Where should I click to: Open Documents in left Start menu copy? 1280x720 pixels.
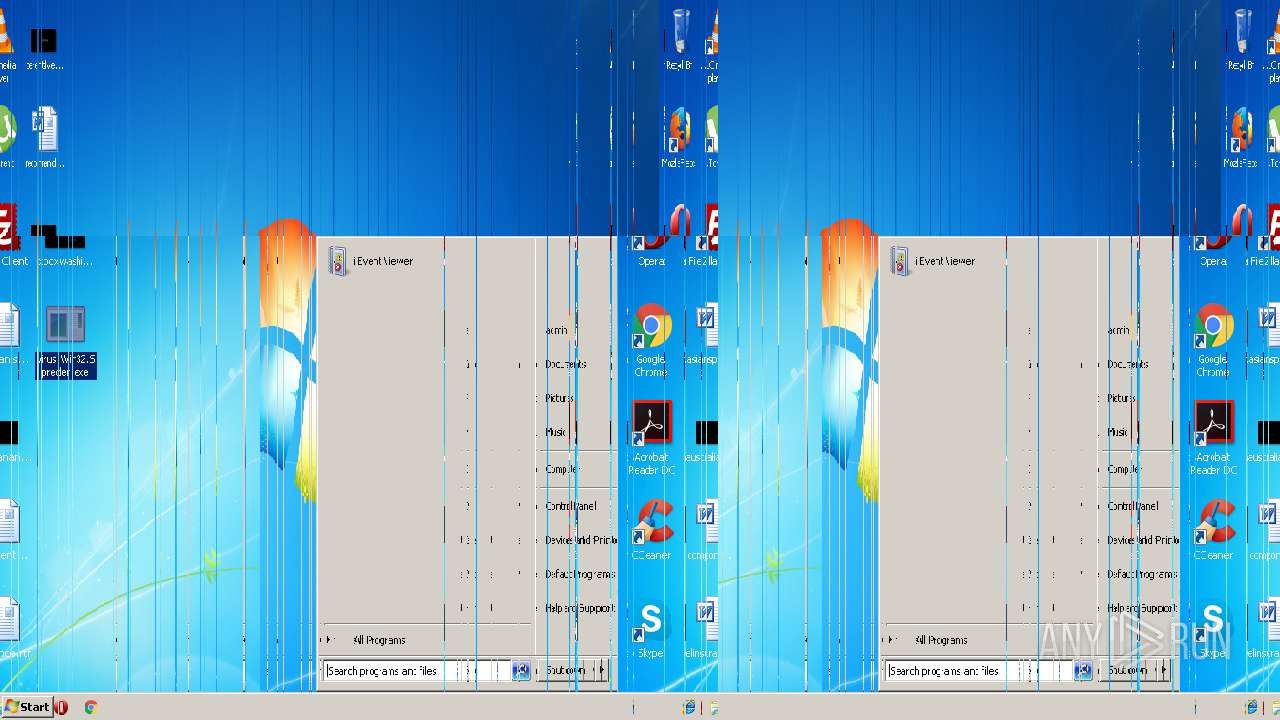click(x=566, y=364)
